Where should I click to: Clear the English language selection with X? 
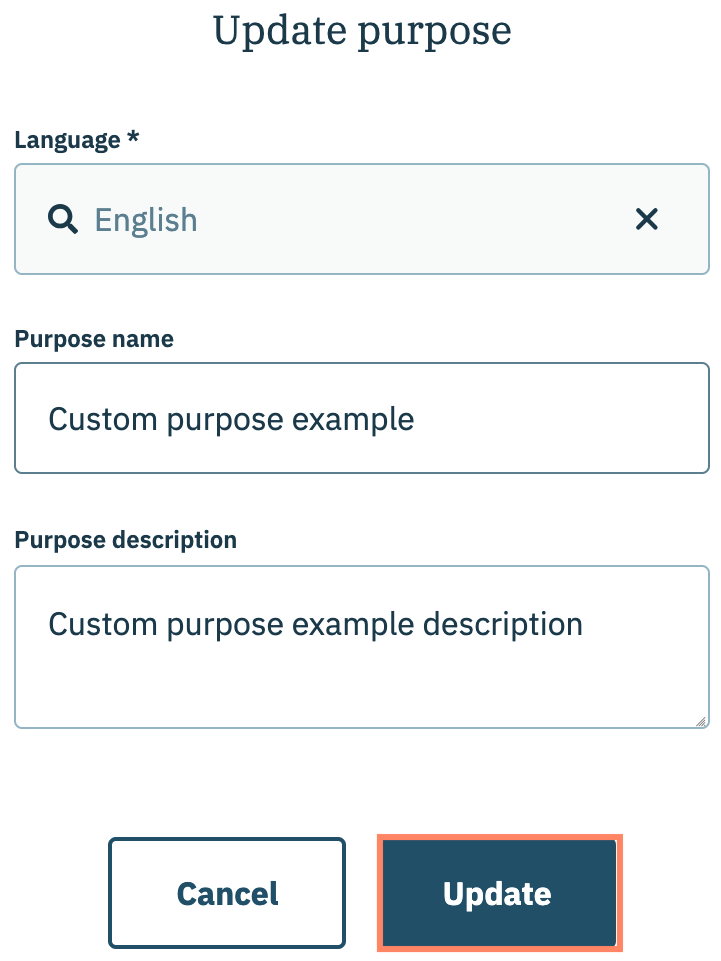pos(647,220)
